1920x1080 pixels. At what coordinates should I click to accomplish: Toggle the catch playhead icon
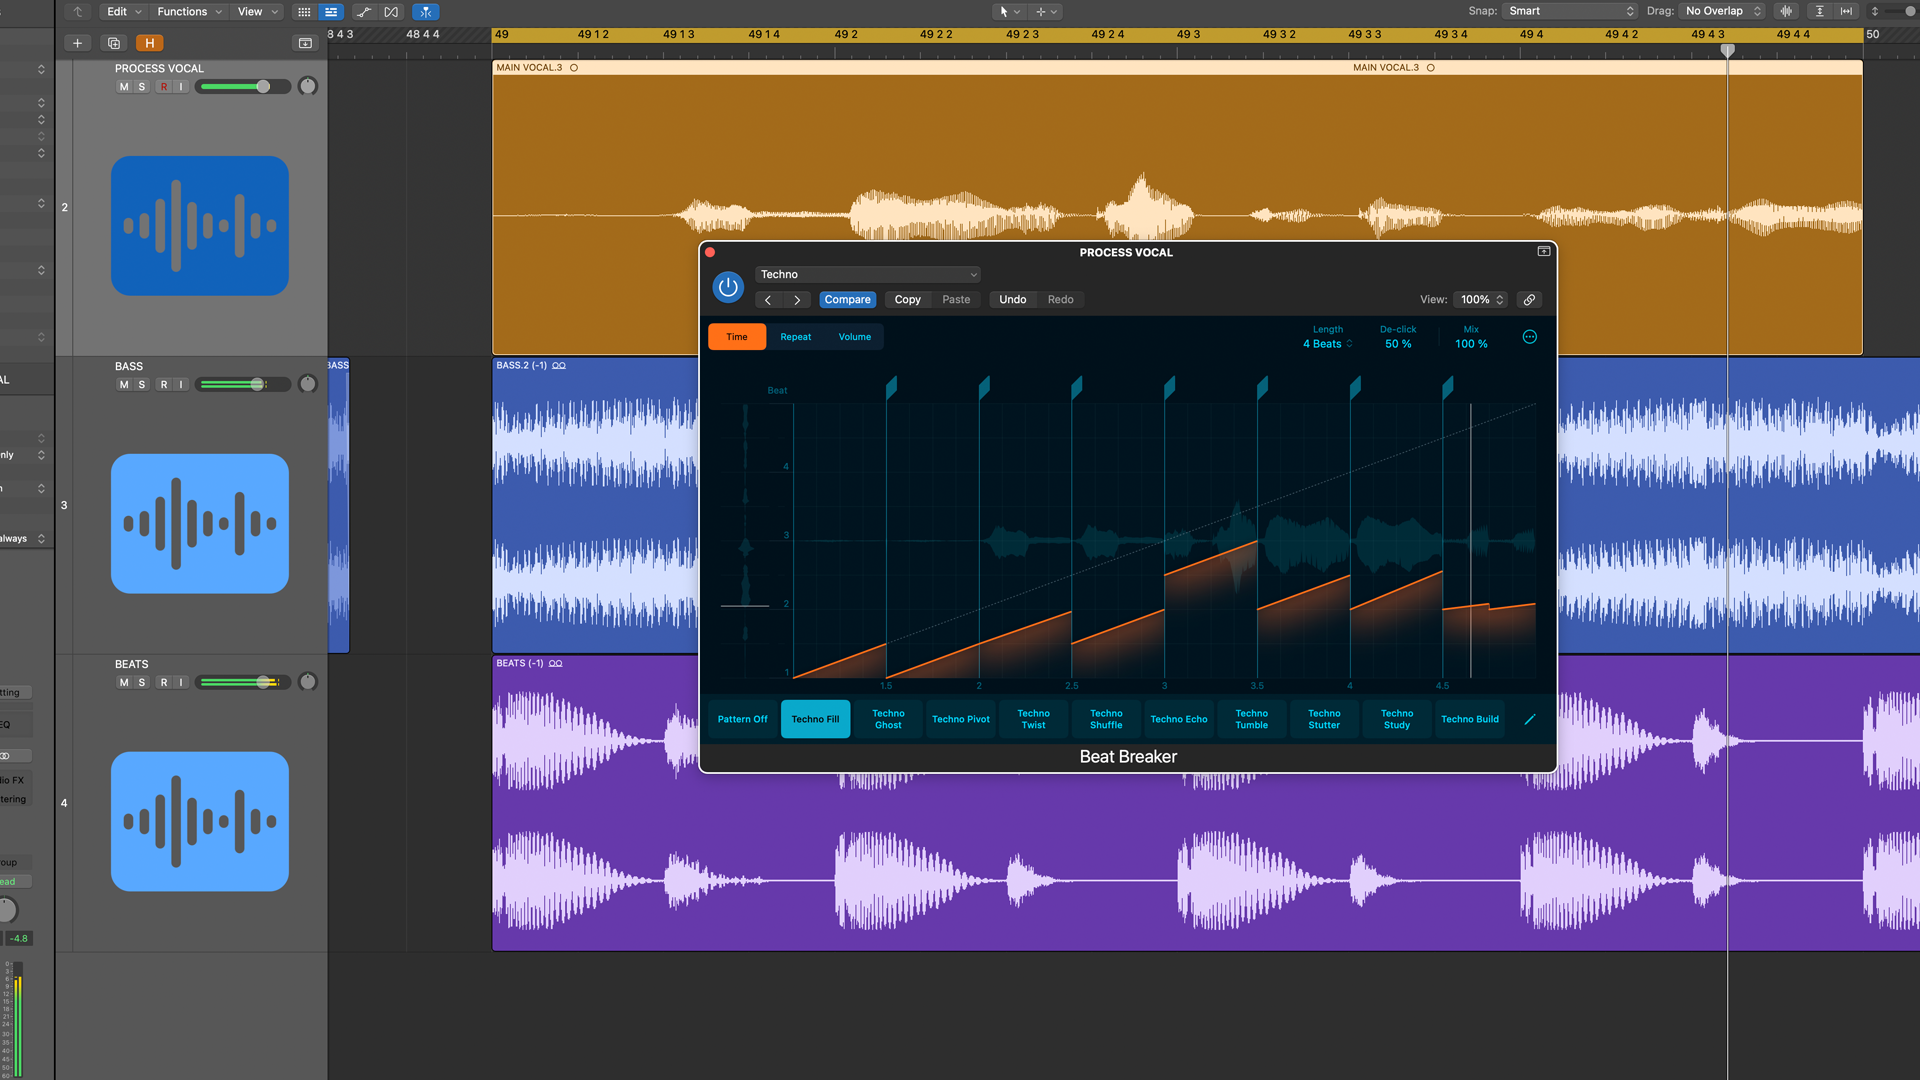425,12
